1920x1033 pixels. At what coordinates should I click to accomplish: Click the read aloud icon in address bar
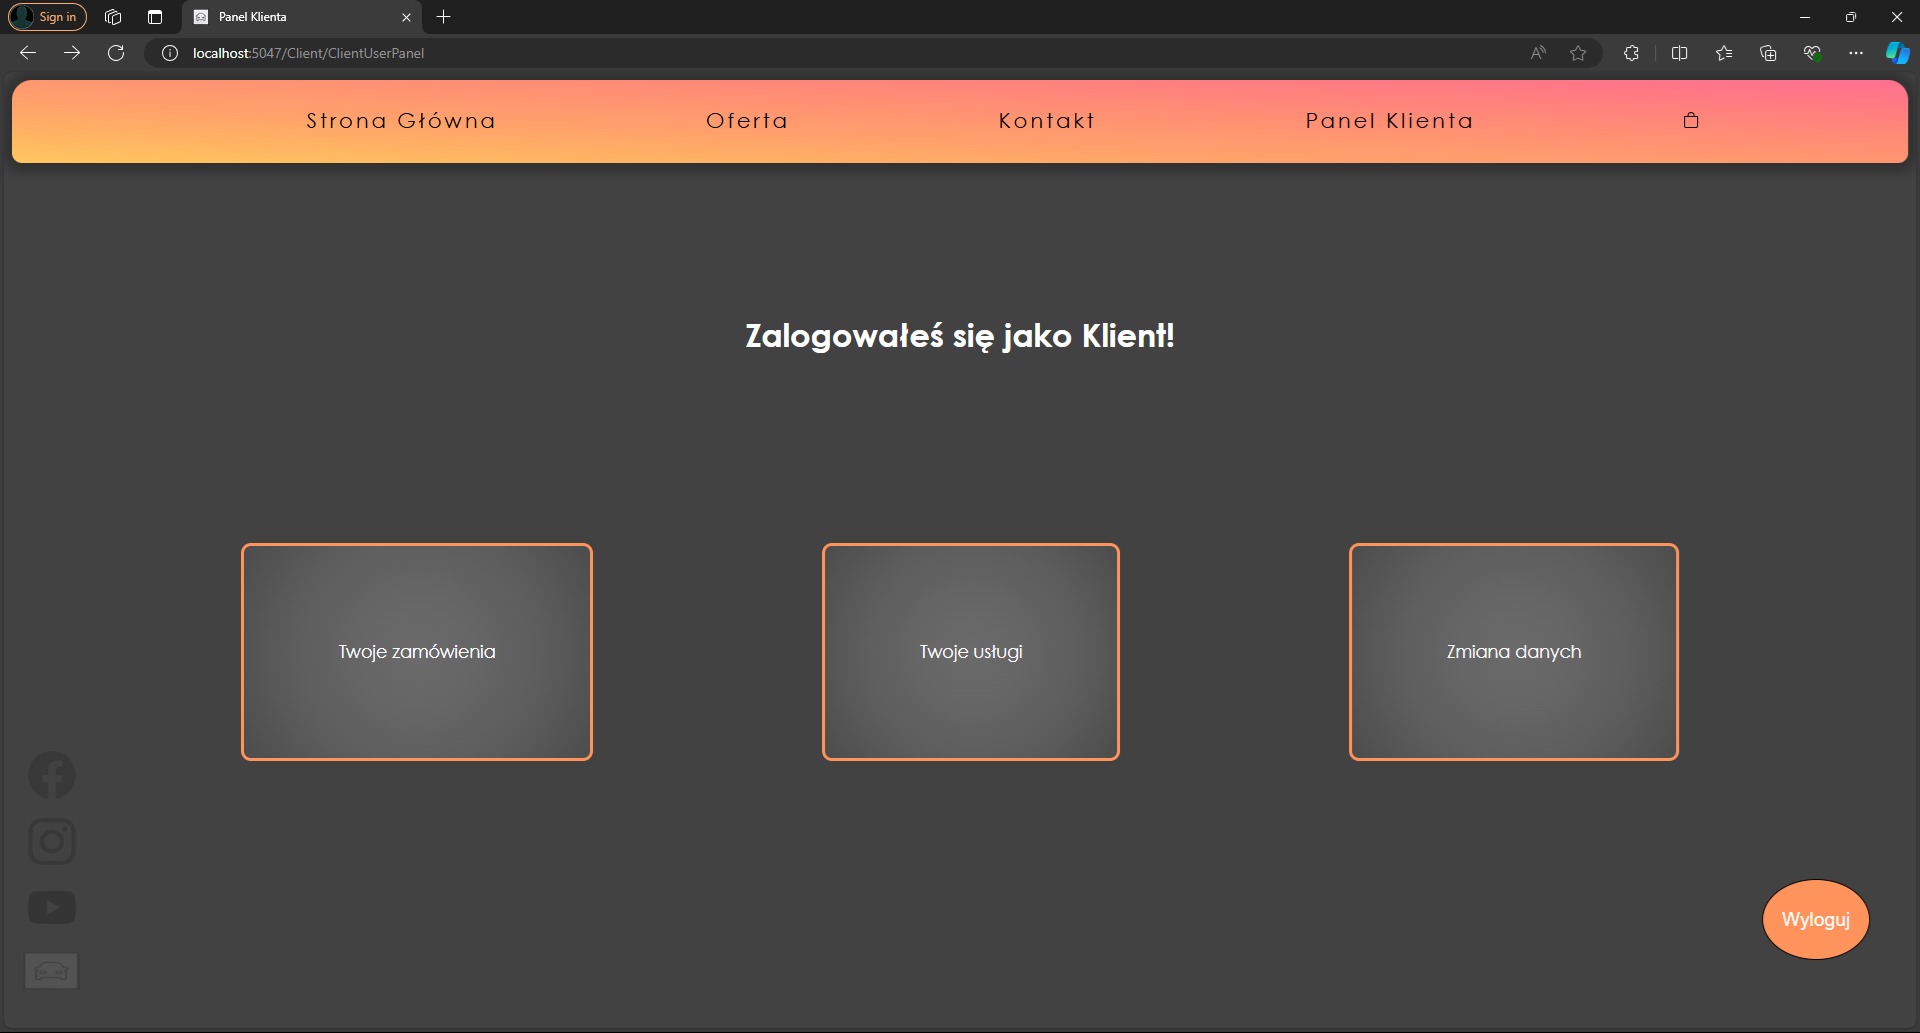[1537, 52]
